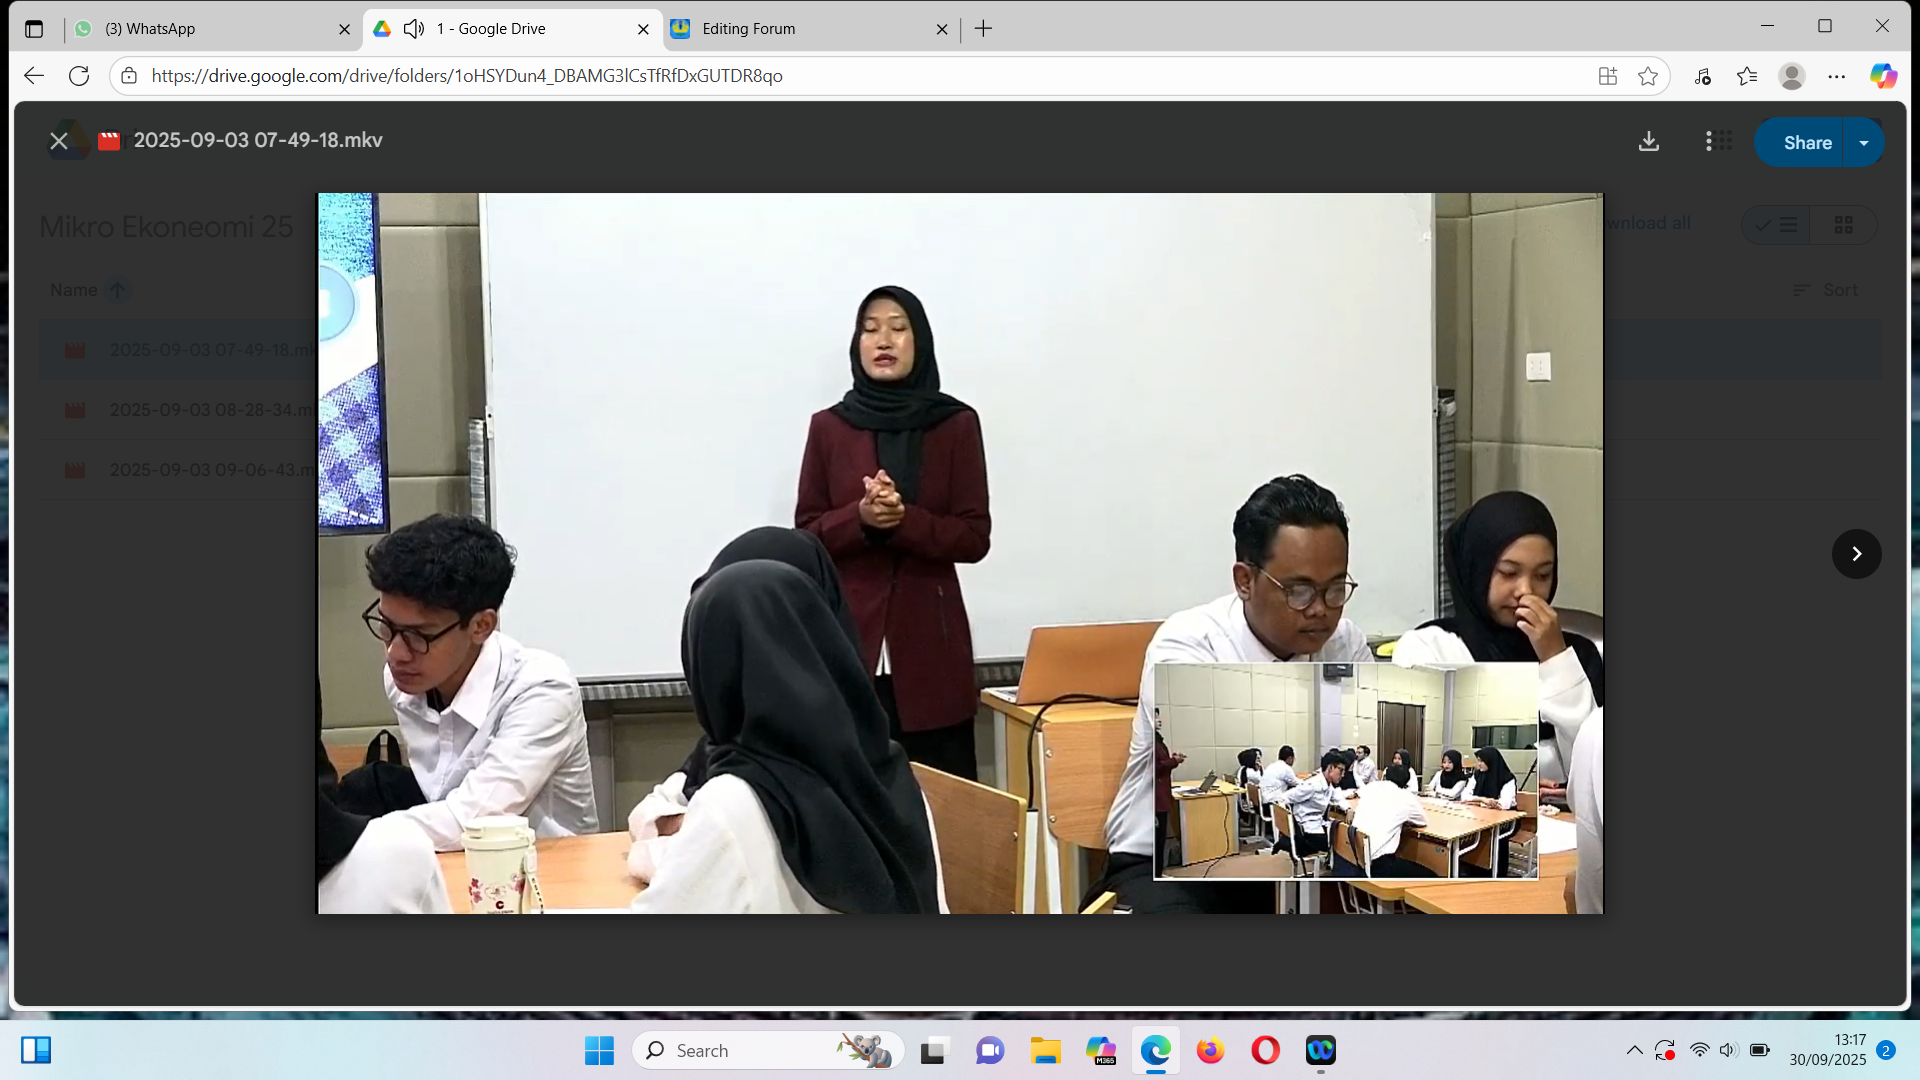Download the 2025-09-03 07-49-18.mkv video

click(1649, 142)
